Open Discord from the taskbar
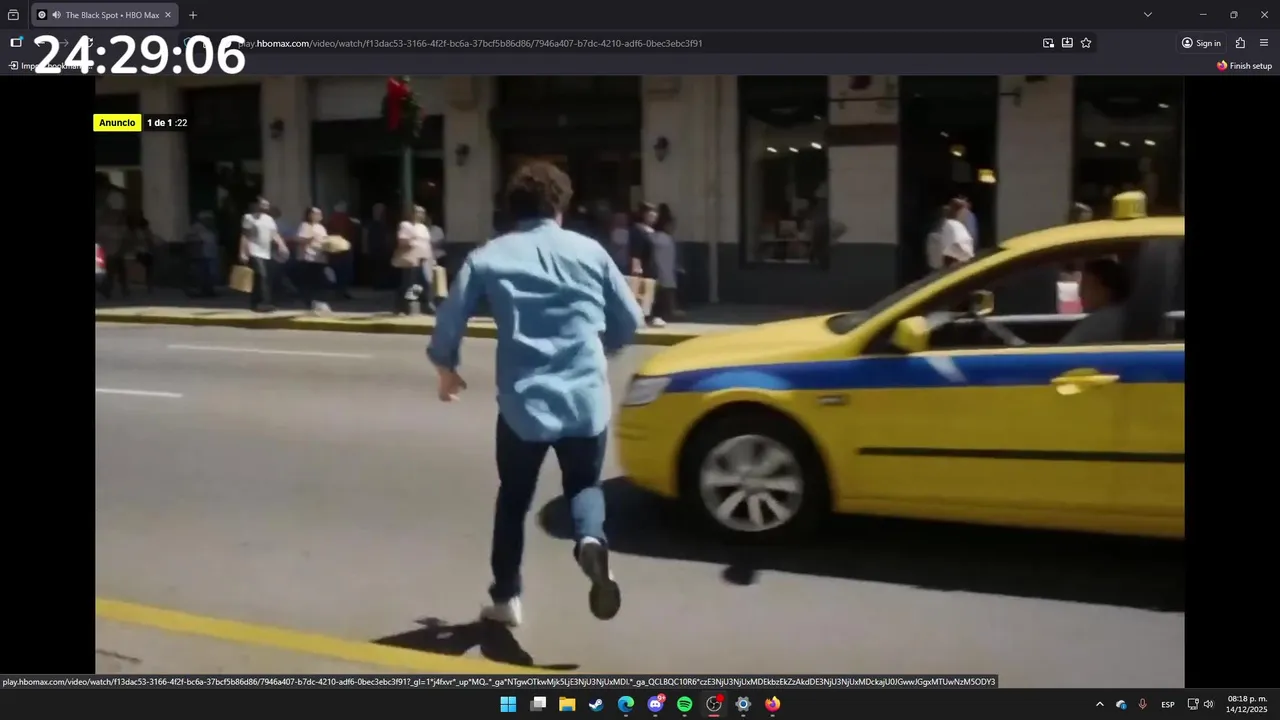The width and height of the screenshot is (1280, 720). coord(655,704)
